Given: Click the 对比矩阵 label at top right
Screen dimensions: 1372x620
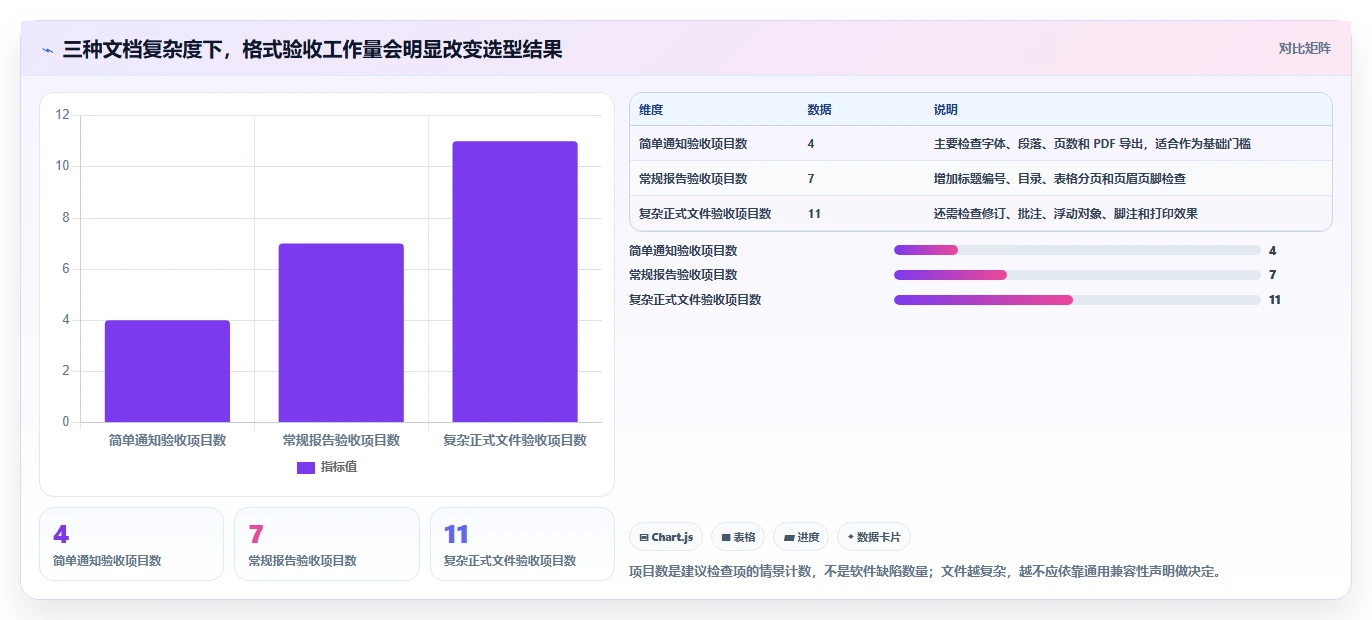Looking at the screenshot, I should tap(1304, 48).
